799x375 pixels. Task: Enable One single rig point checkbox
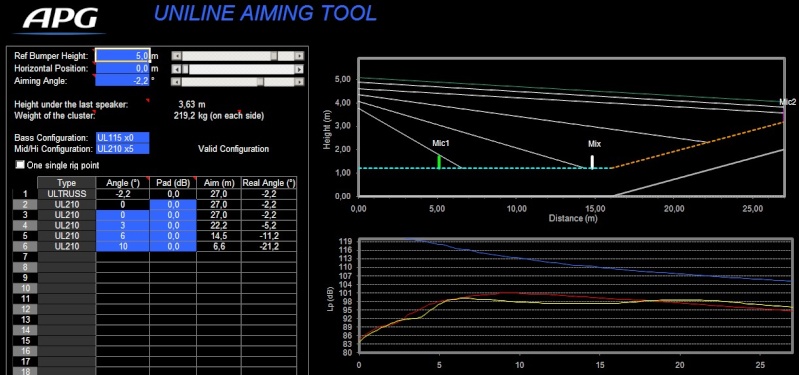pos(20,165)
